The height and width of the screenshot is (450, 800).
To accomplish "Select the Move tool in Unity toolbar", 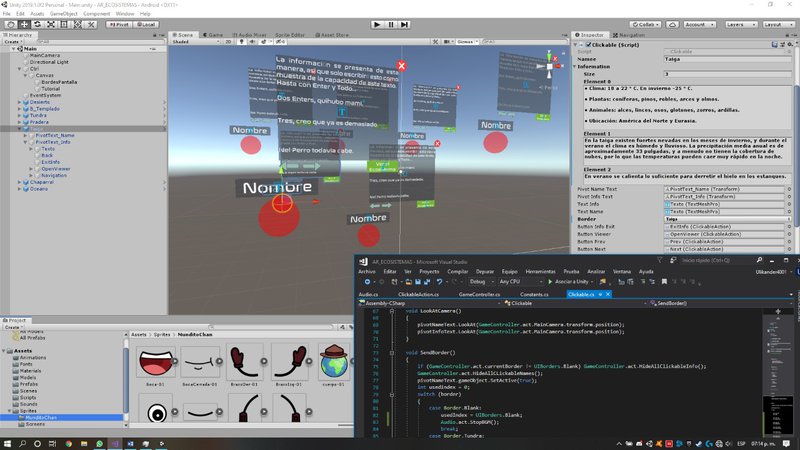I will [23, 23].
